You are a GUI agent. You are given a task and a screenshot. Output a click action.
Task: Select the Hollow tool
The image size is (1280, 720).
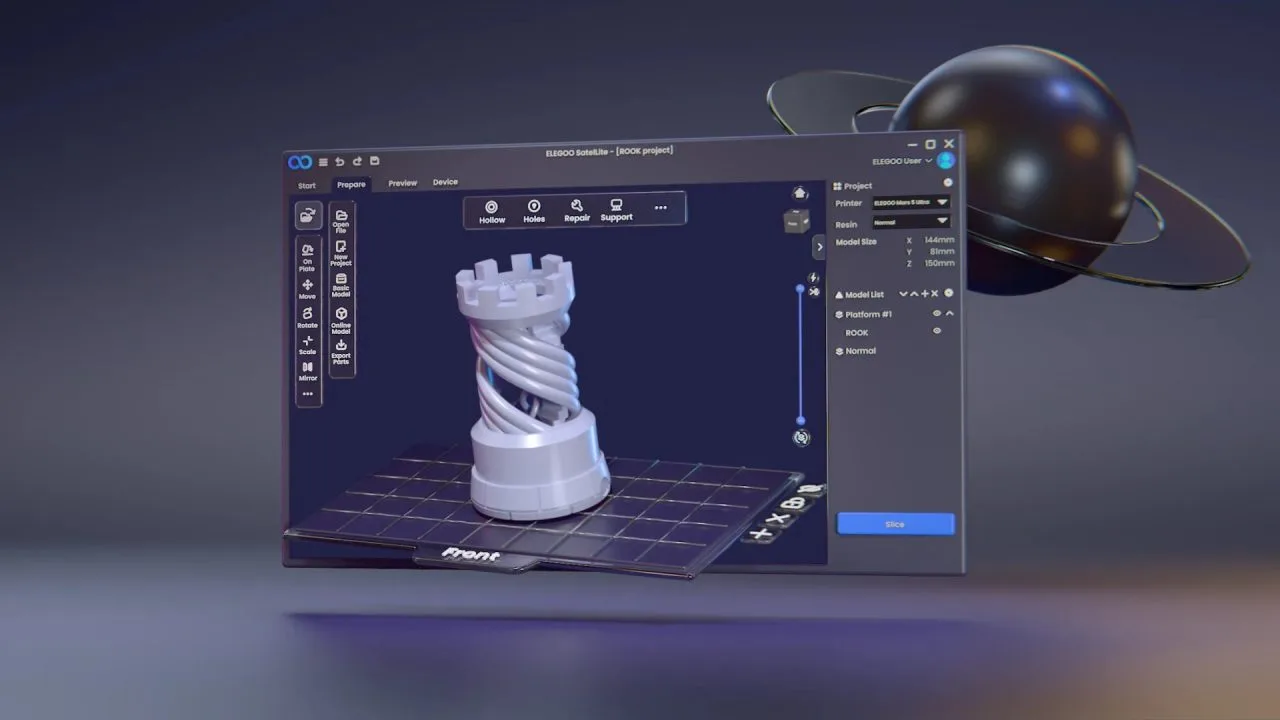point(492,212)
